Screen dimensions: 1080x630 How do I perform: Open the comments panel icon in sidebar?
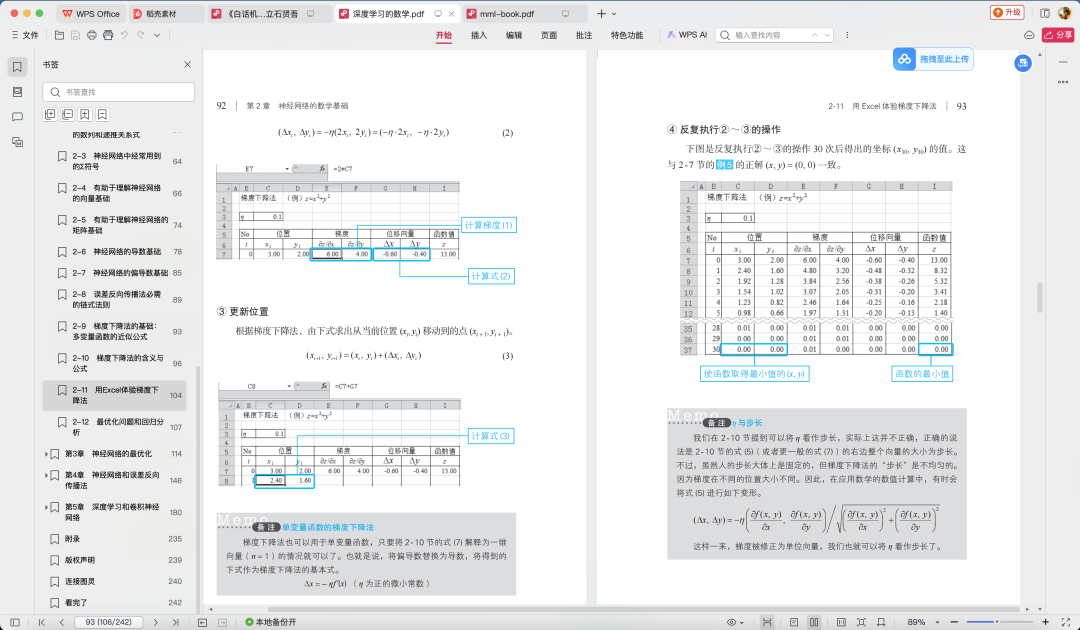[17, 117]
